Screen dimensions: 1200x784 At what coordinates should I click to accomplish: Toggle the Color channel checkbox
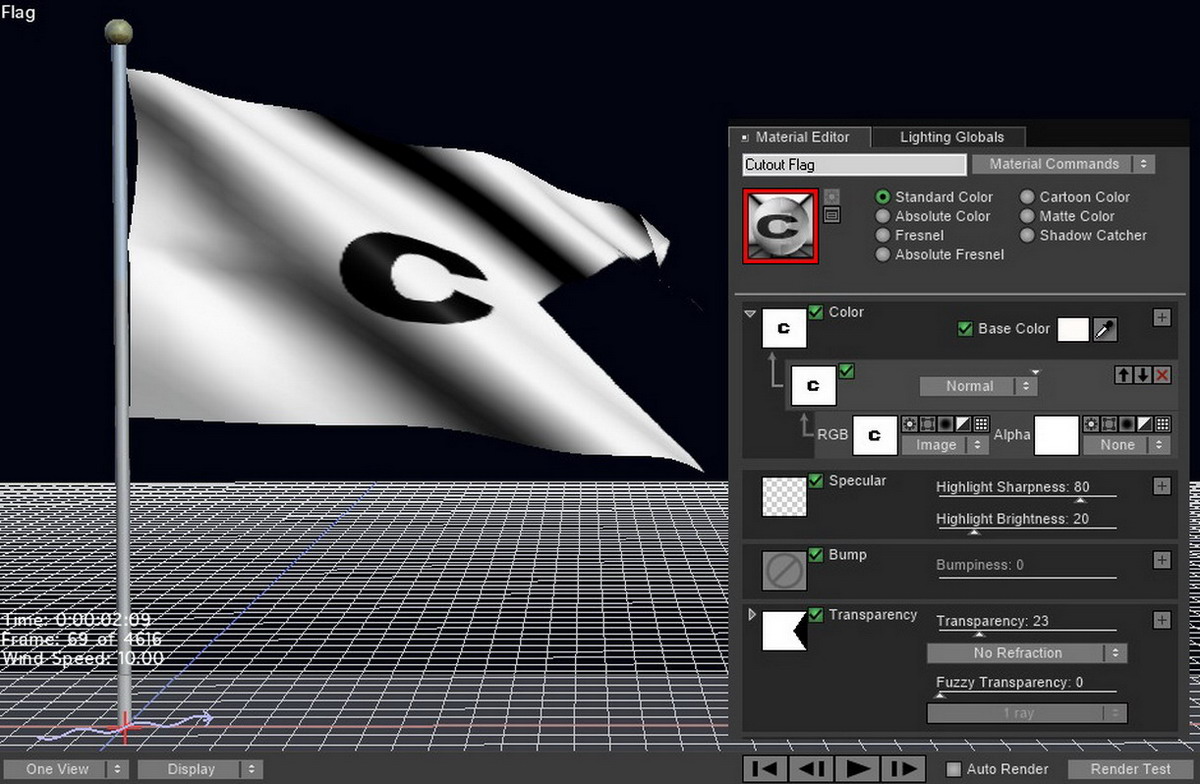(816, 312)
